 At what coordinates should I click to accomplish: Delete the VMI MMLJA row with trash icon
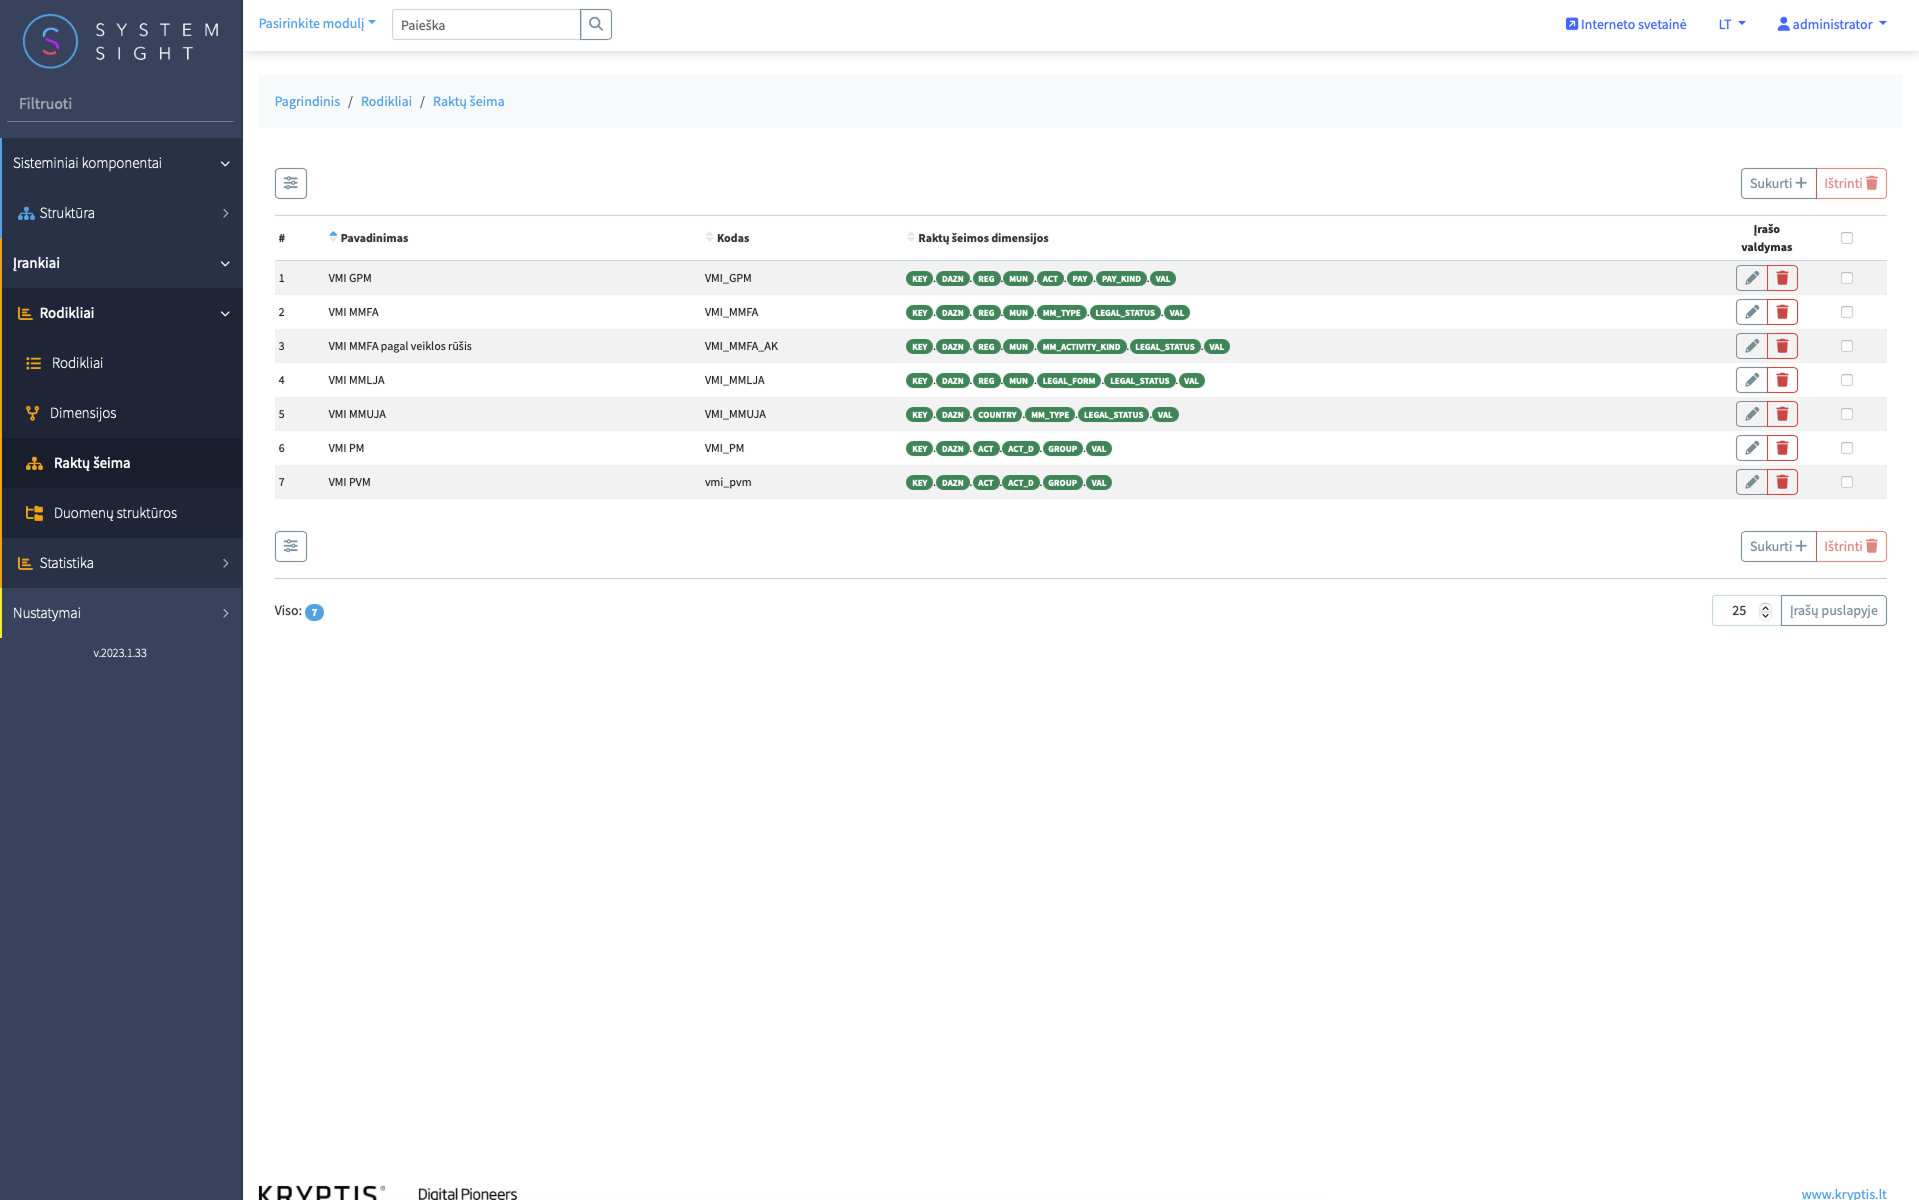click(1782, 380)
